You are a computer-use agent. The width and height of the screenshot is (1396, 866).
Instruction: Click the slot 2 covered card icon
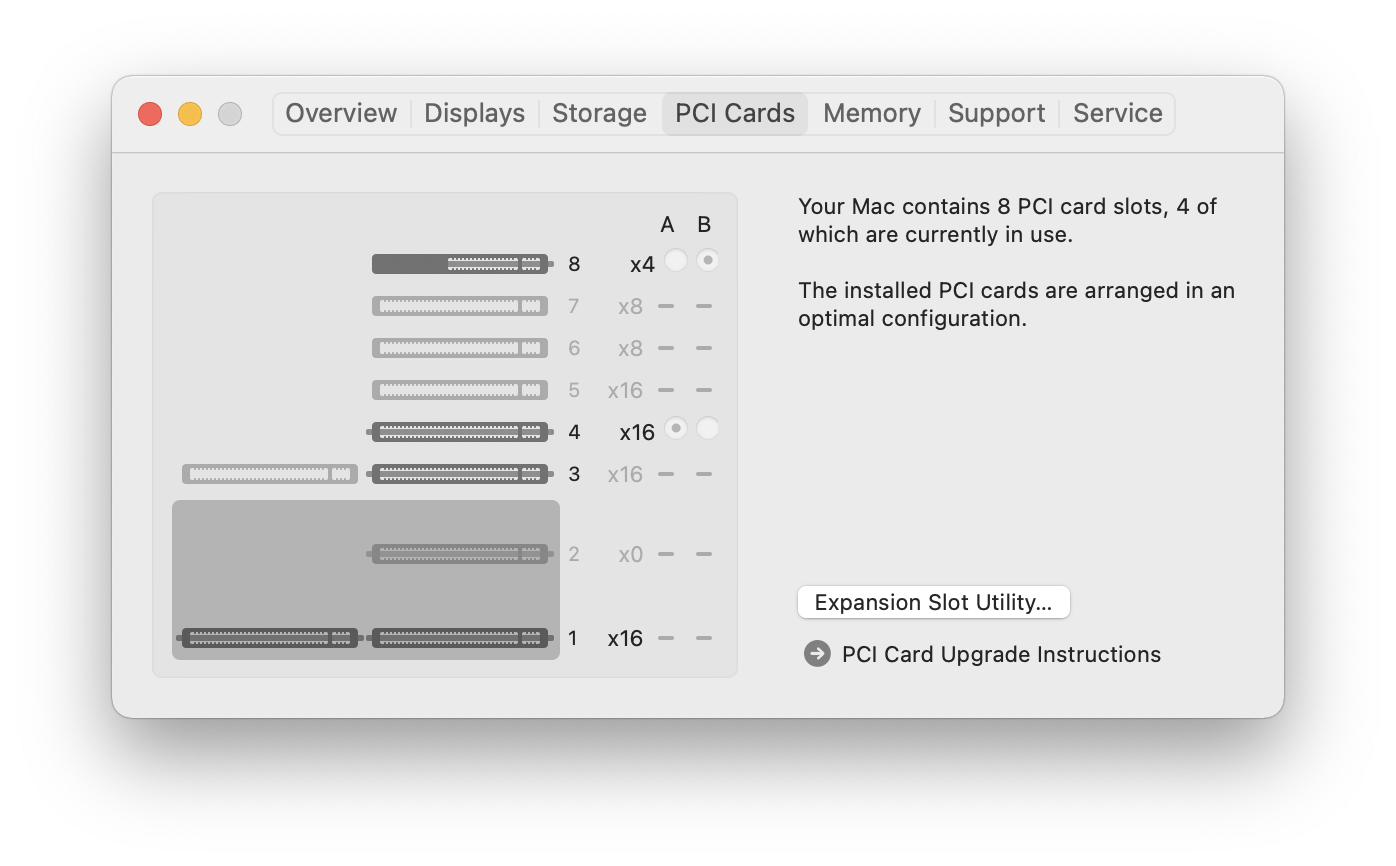click(460, 554)
